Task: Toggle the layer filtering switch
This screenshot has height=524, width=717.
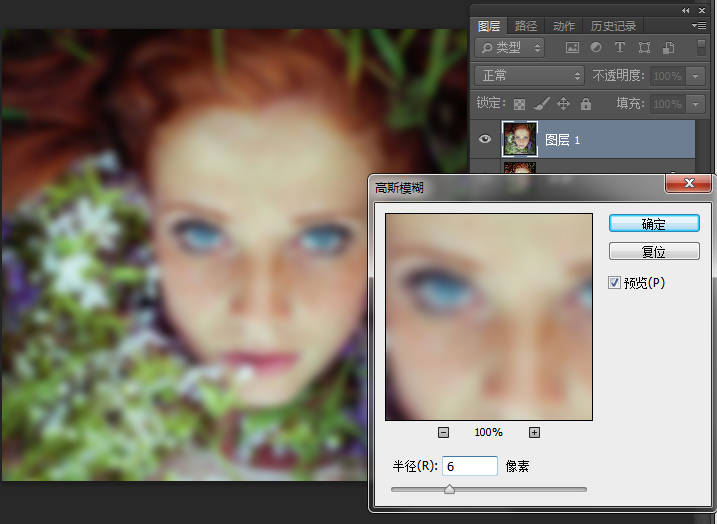Action: 701,48
